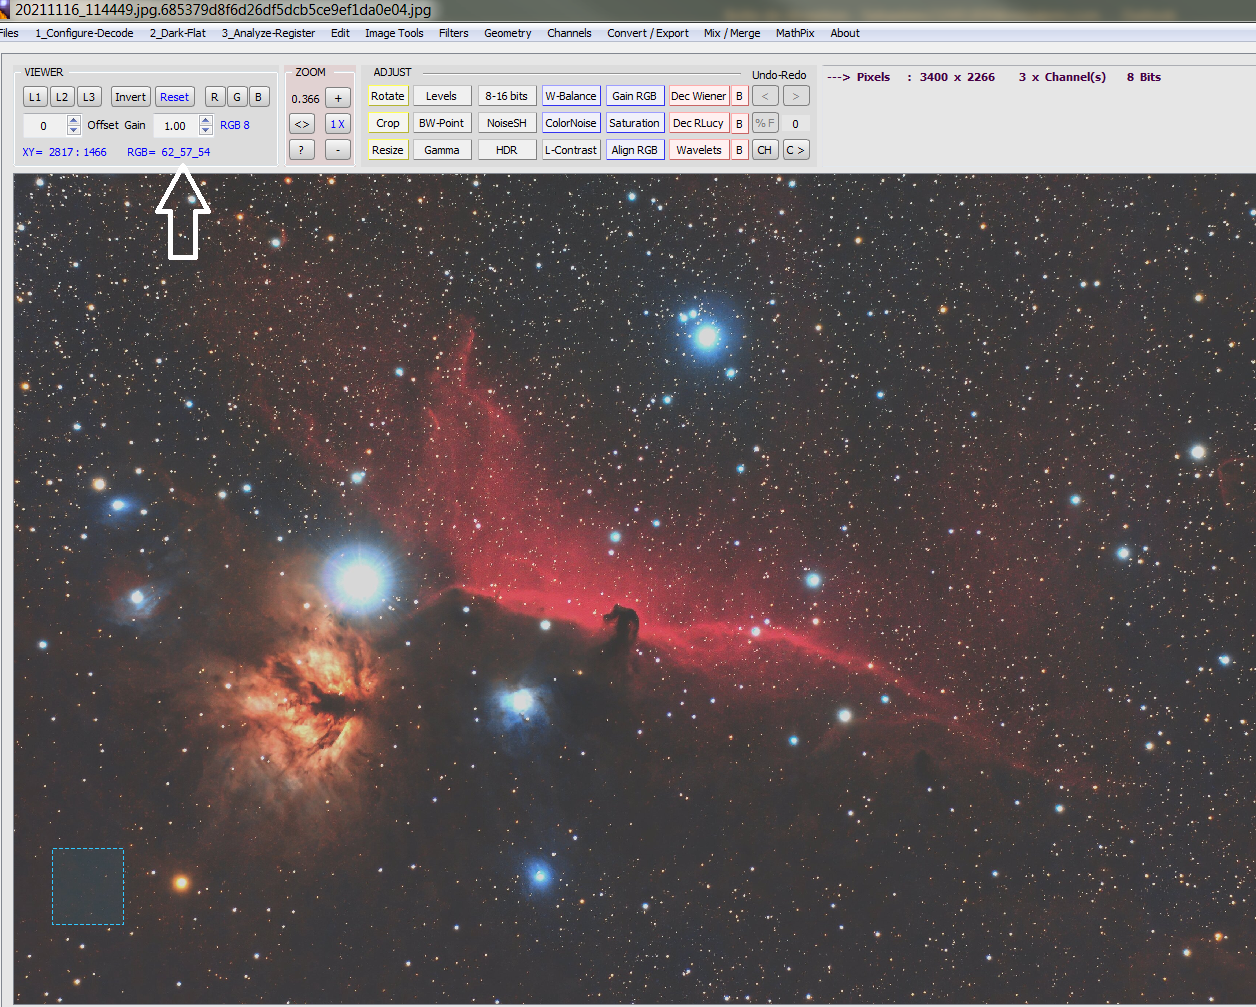Open the BW-Point adjustment
Screen dimensions: 1256x1007
click(441, 123)
